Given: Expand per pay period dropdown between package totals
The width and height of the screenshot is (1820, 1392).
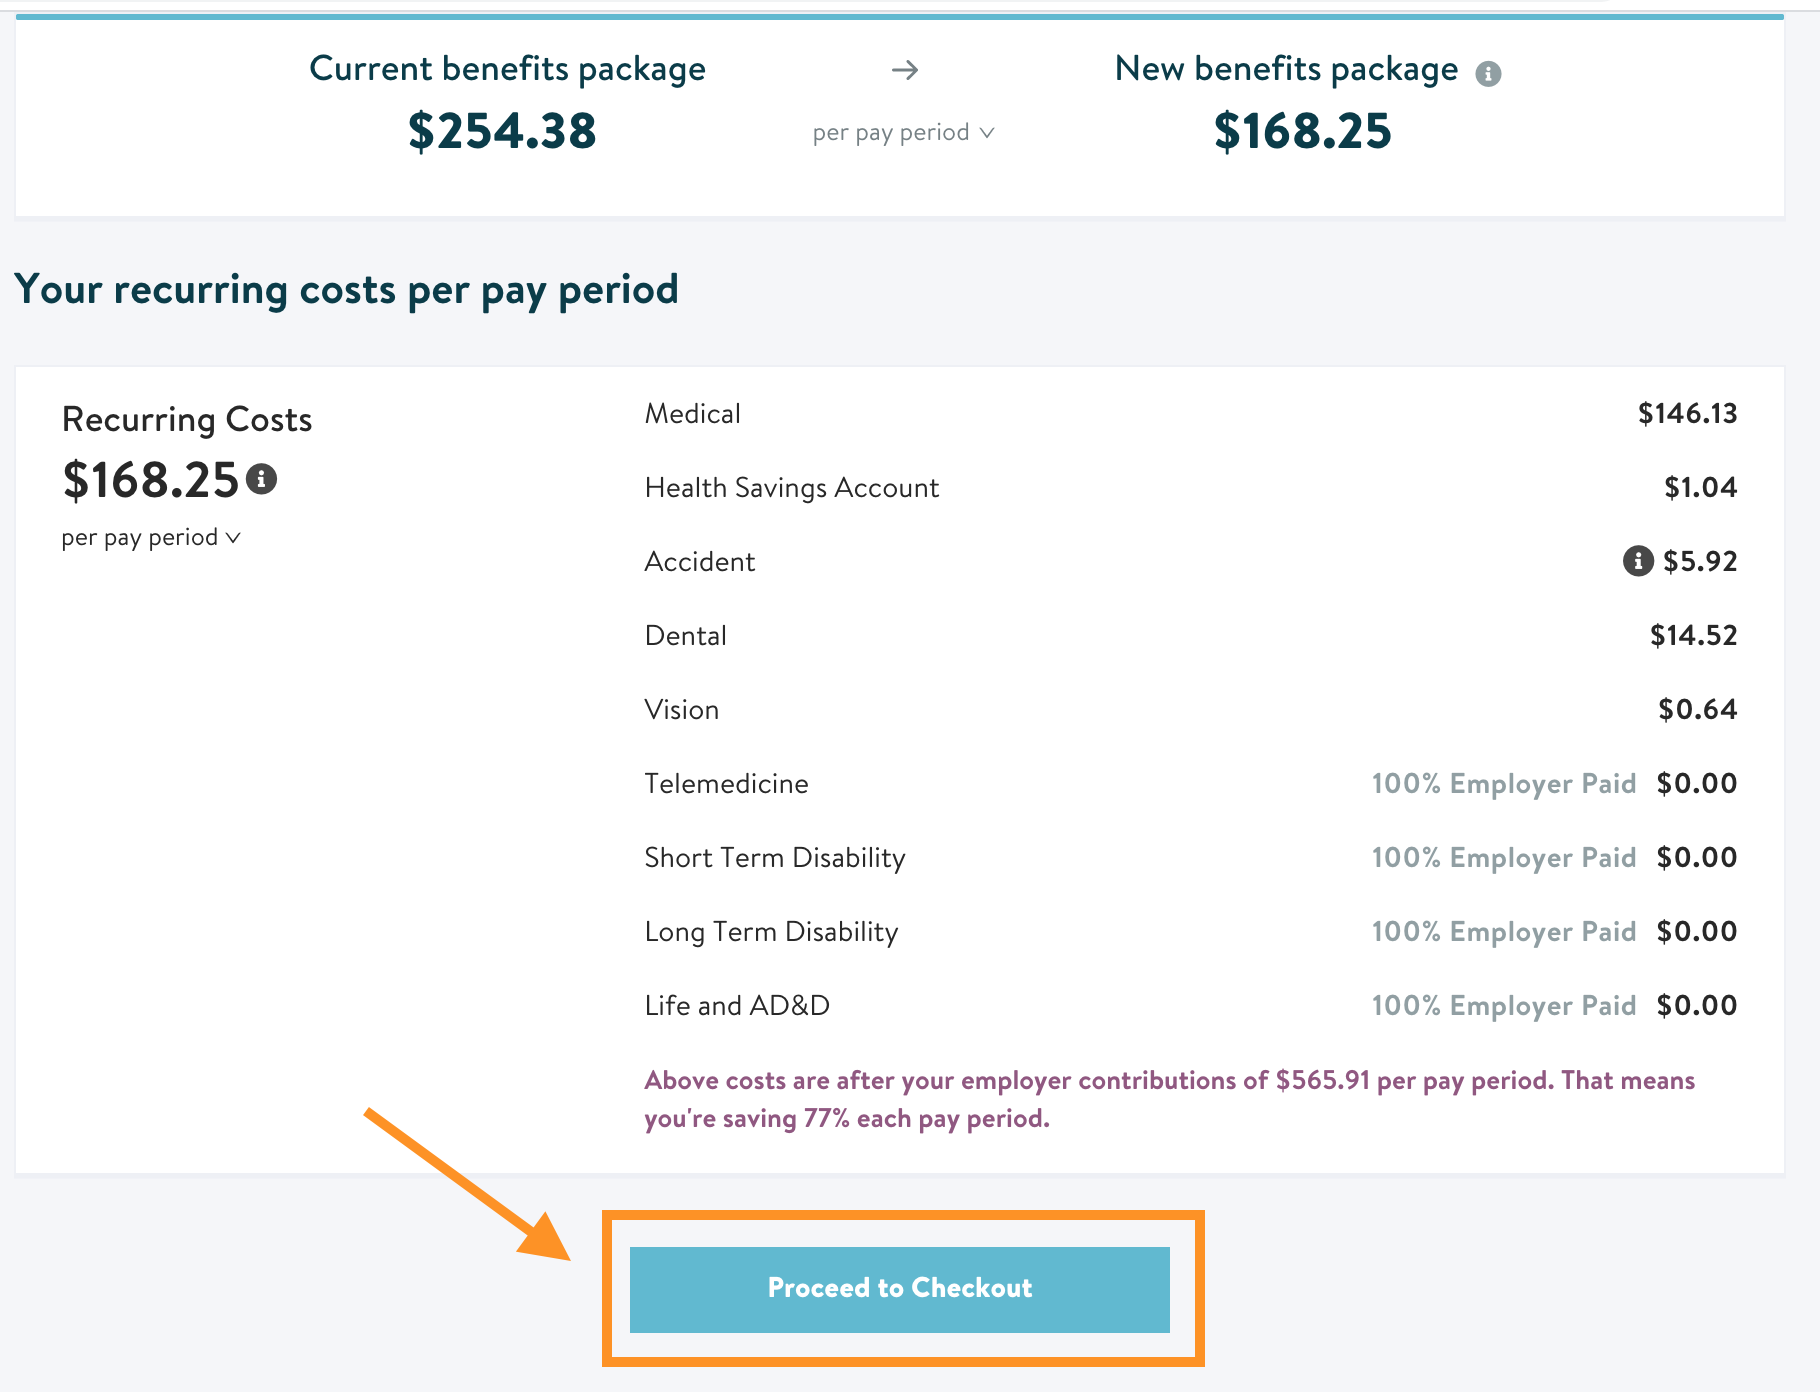Looking at the screenshot, I should pyautogui.click(x=903, y=133).
